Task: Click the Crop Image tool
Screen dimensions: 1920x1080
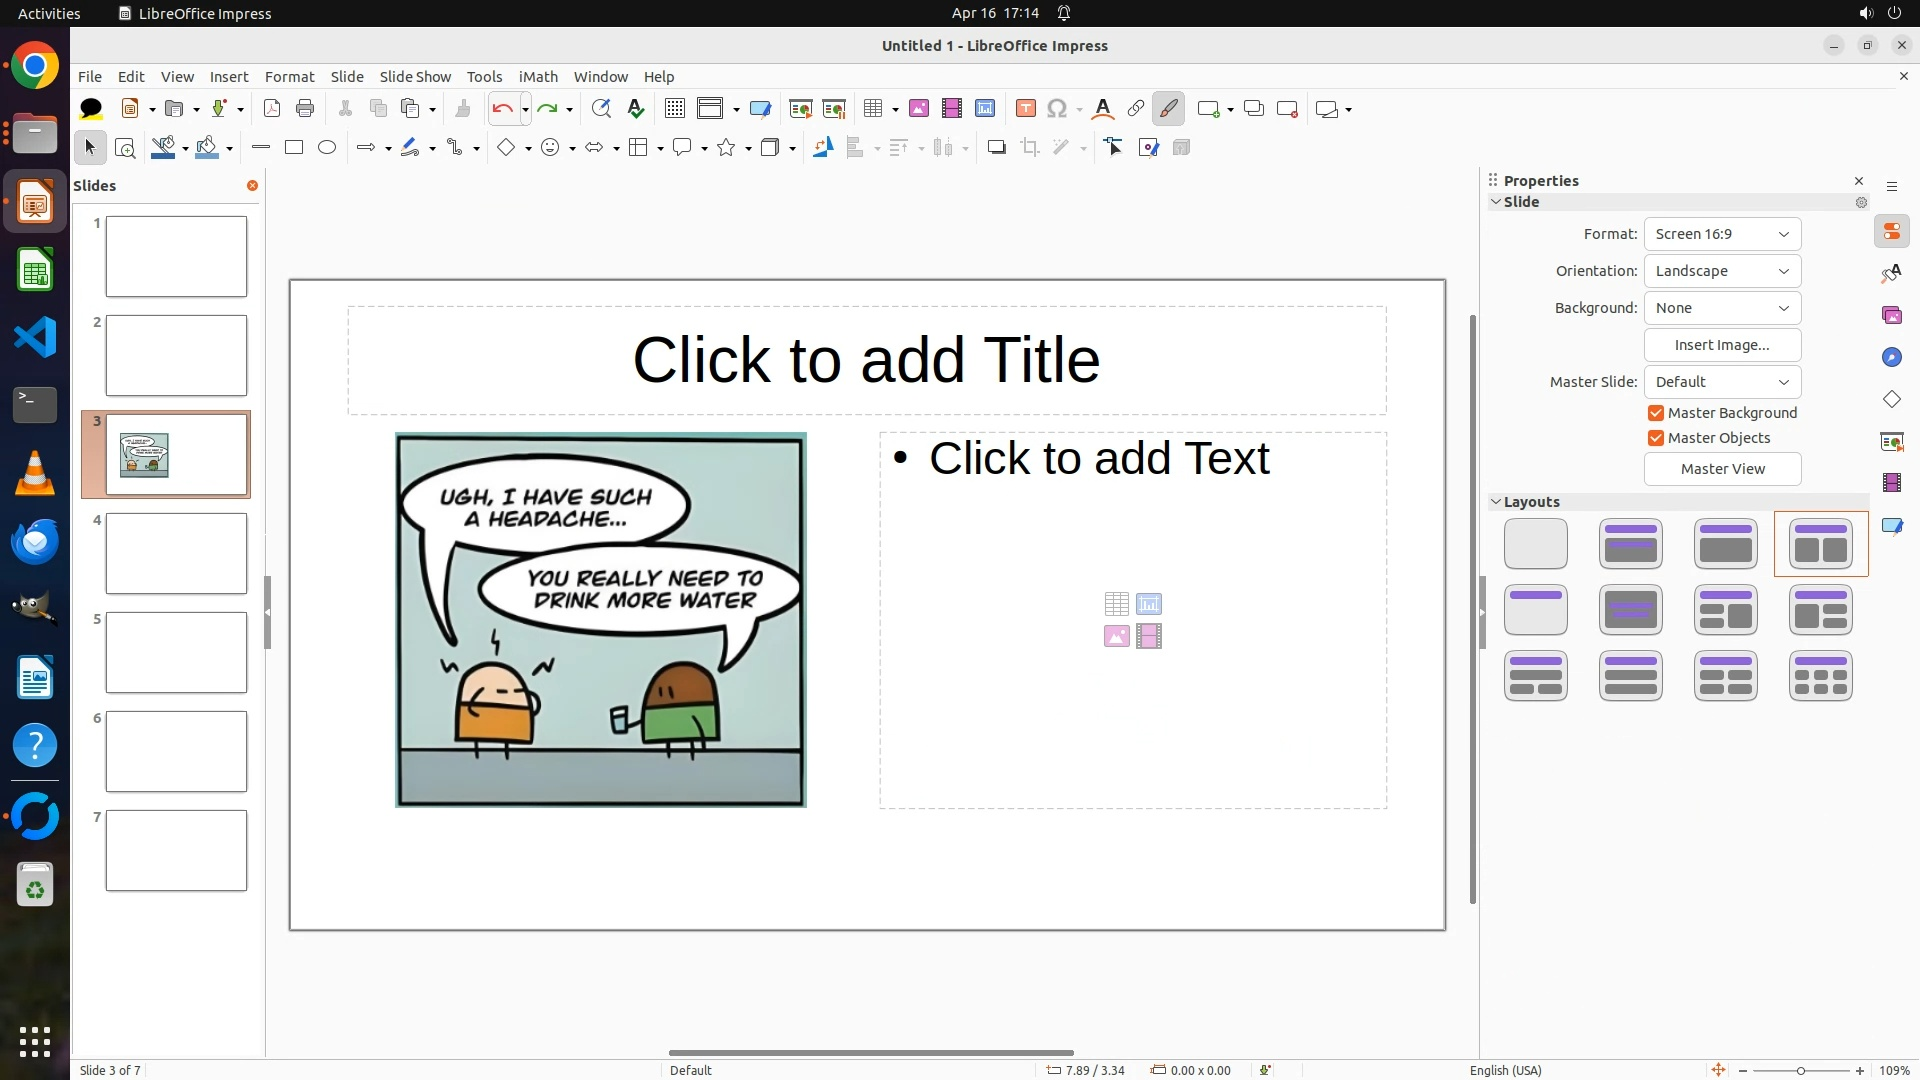Action: 1030,148
